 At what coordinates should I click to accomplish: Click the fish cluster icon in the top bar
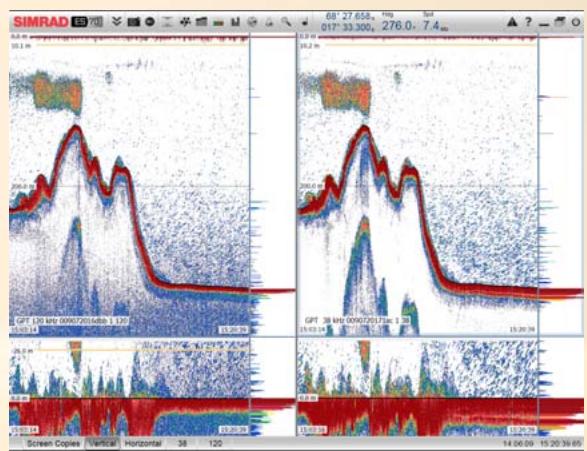185,22
